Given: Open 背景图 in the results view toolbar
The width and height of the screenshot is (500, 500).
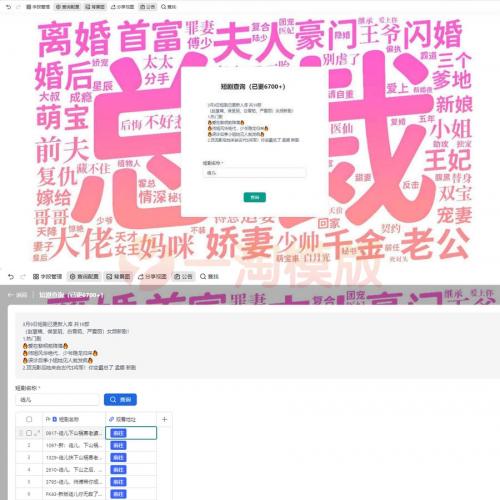Looking at the screenshot, I should click(118, 277).
